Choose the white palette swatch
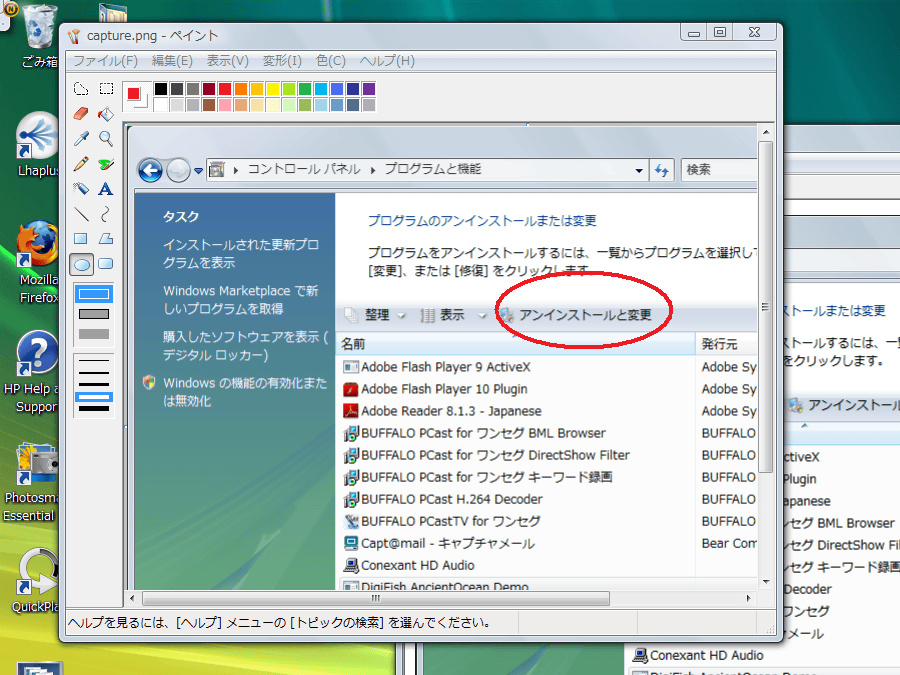The image size is (900, 675). [x=161, y=104]
